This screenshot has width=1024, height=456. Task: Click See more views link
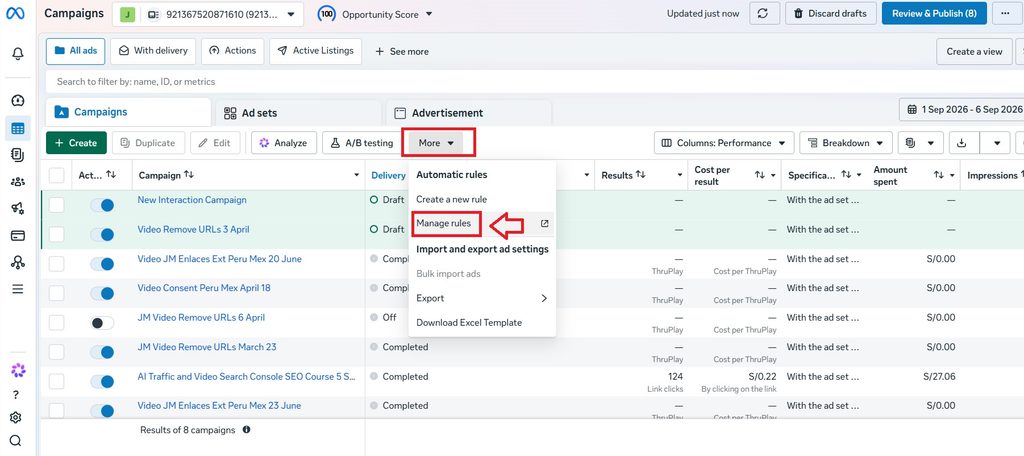[402, 52]
